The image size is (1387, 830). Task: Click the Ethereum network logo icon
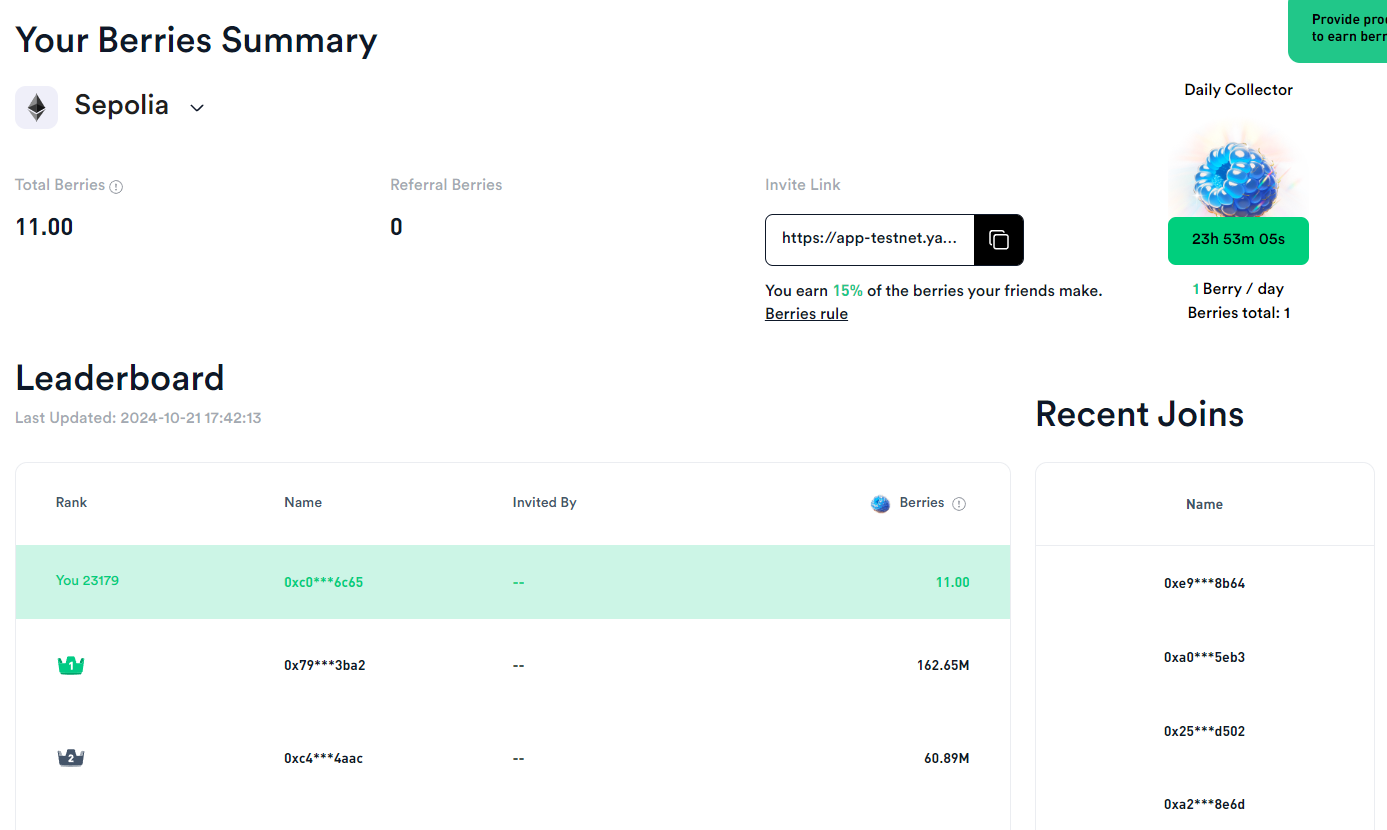point(36,107)
